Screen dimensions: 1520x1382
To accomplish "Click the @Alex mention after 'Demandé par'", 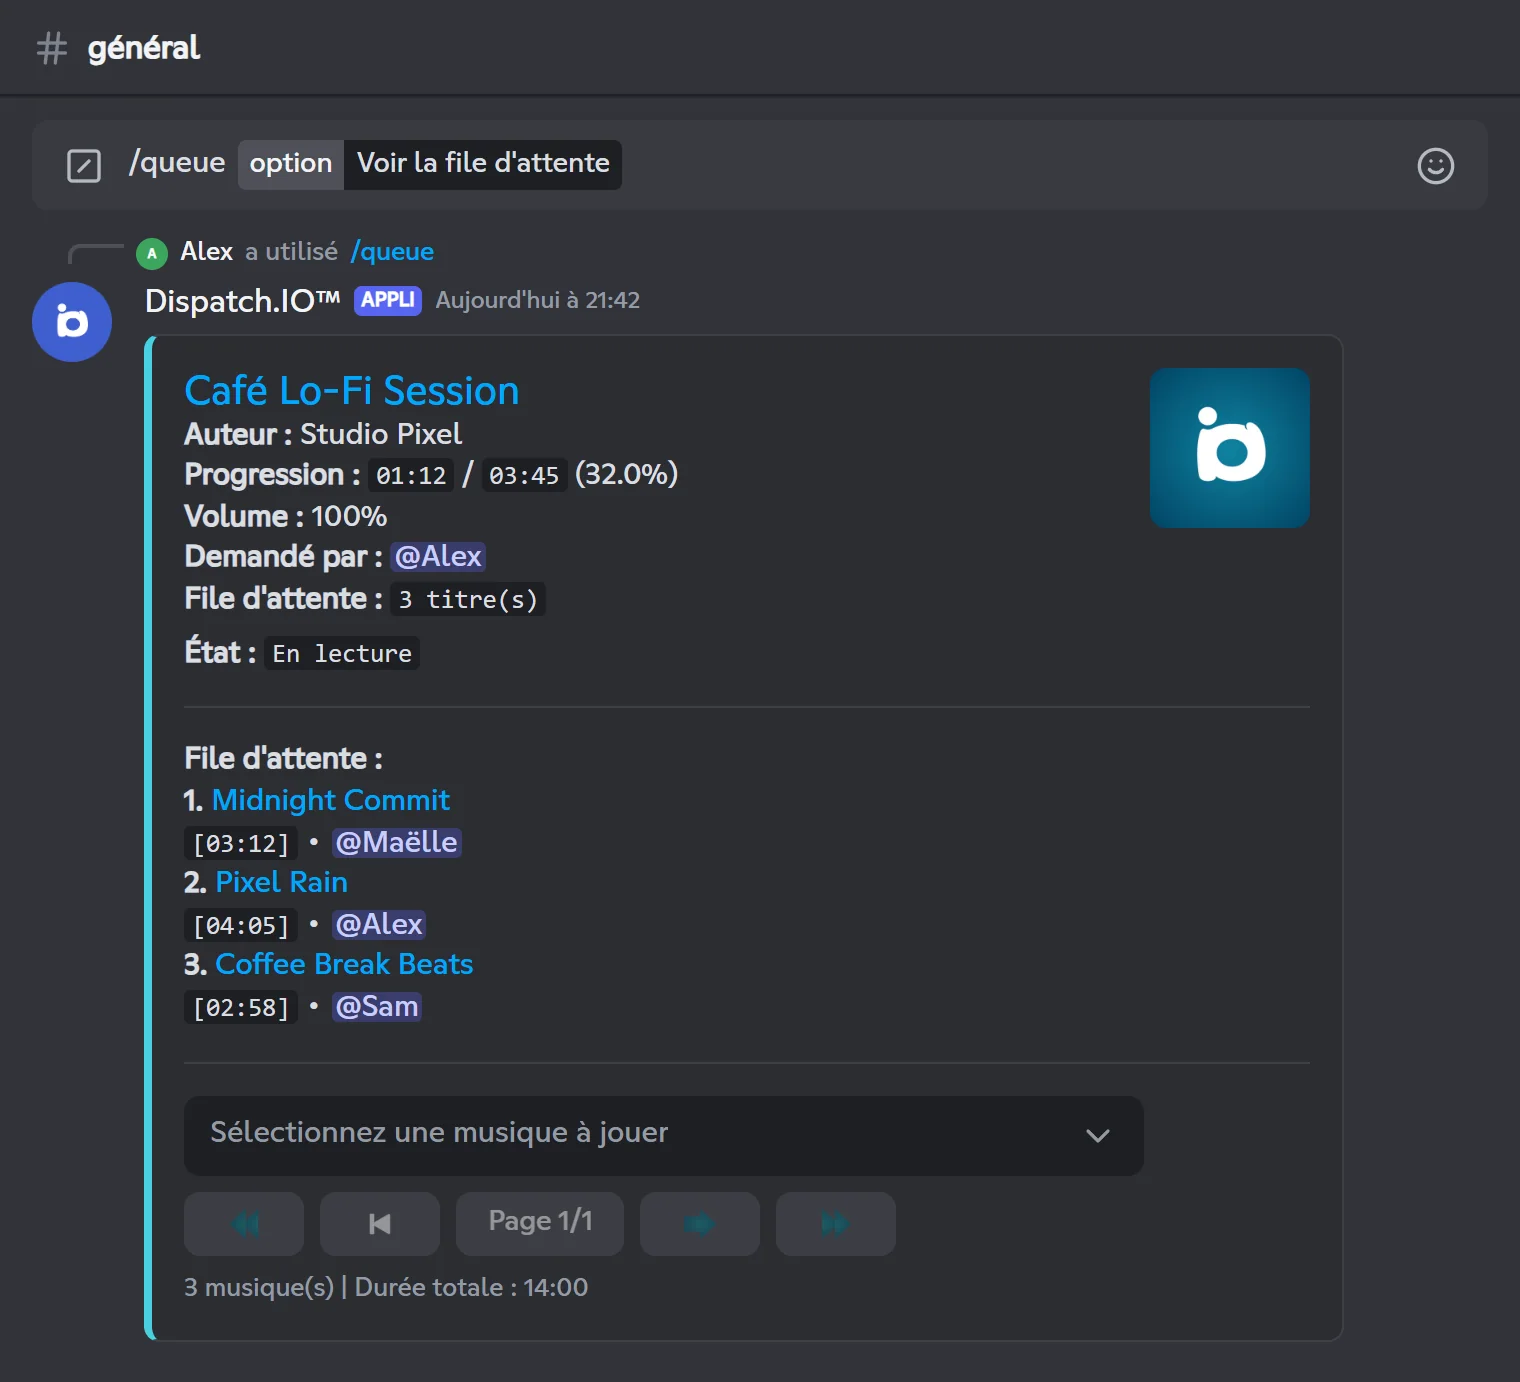I will pos(438,556).
